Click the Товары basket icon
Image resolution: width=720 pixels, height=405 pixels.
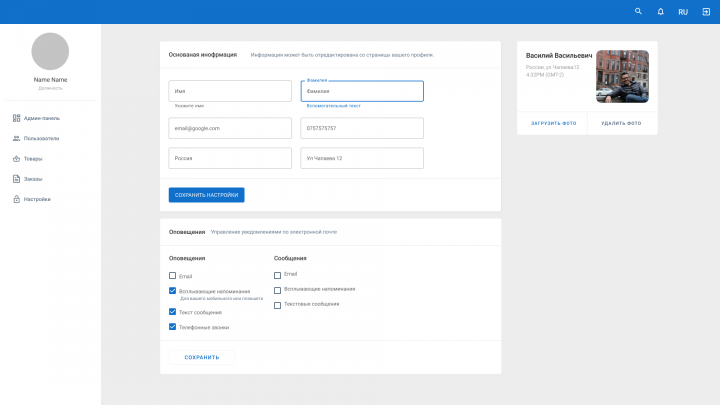click(x=17, y=158)
